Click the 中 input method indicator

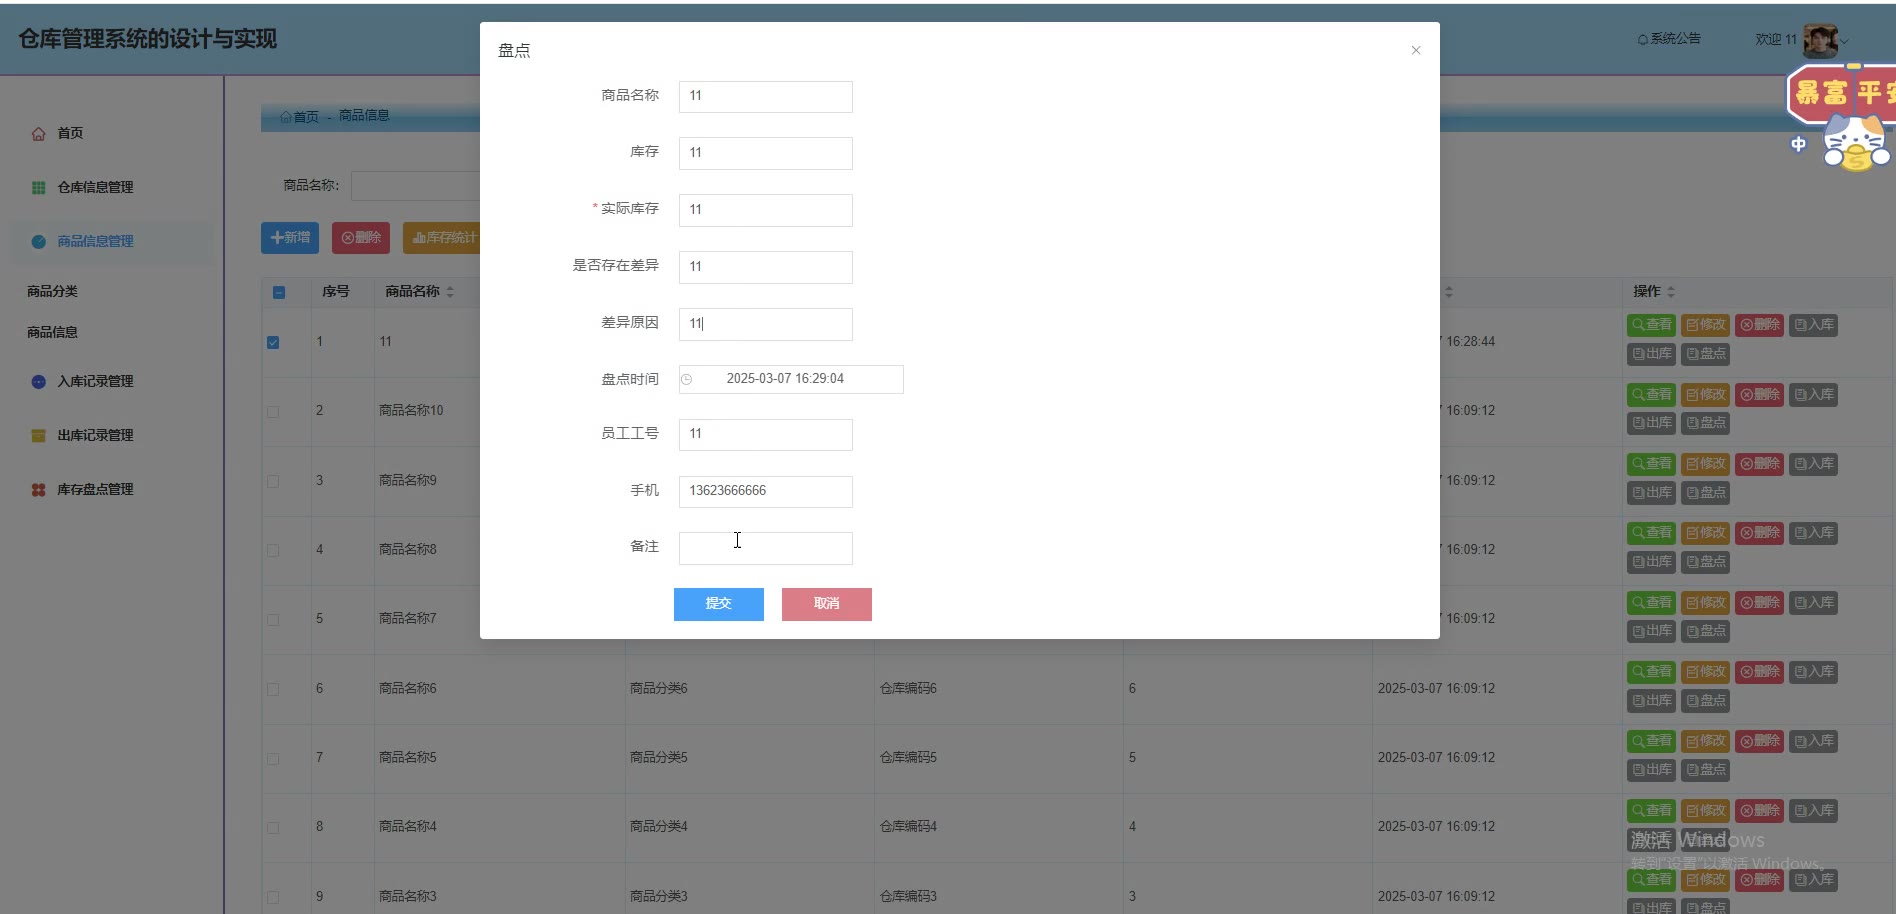(1798, 144)
